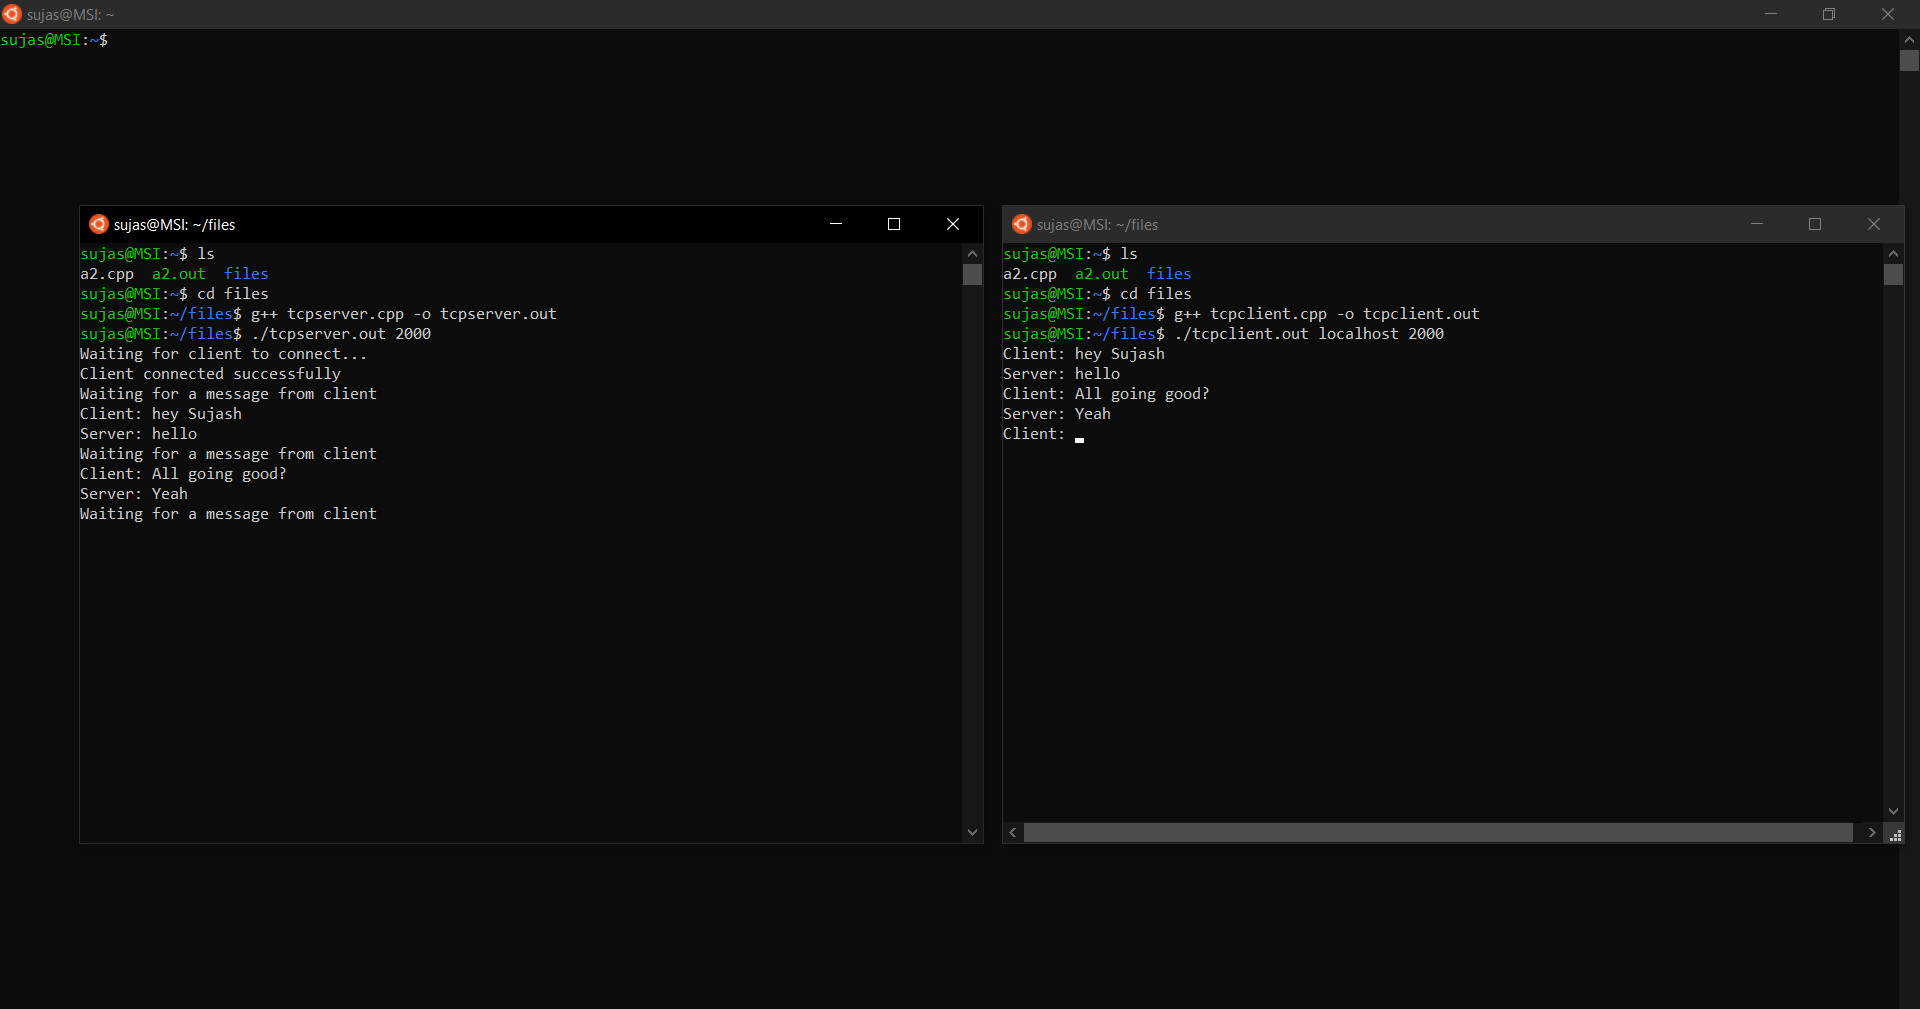Screen dimensions: 1920x1009
Task: Click the resize grip of the client terminal
Action: (x=1894, y=833)
